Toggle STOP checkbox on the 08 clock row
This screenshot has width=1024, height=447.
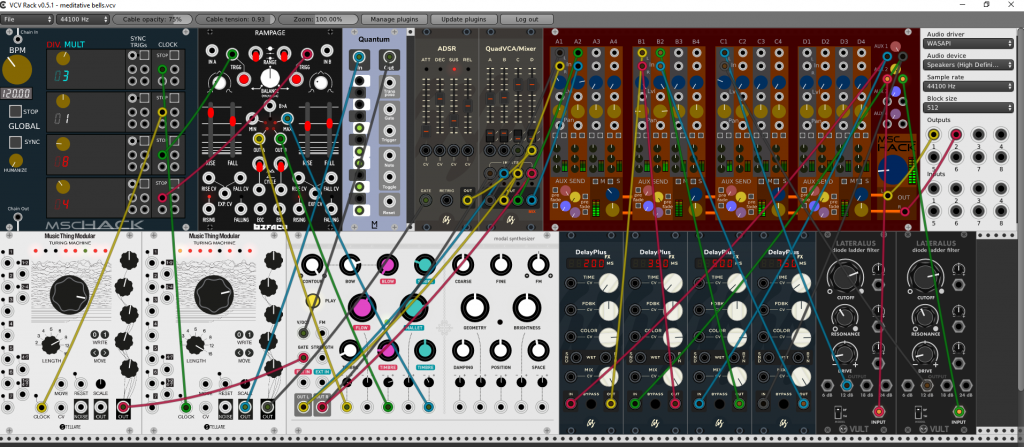[173, 142]
